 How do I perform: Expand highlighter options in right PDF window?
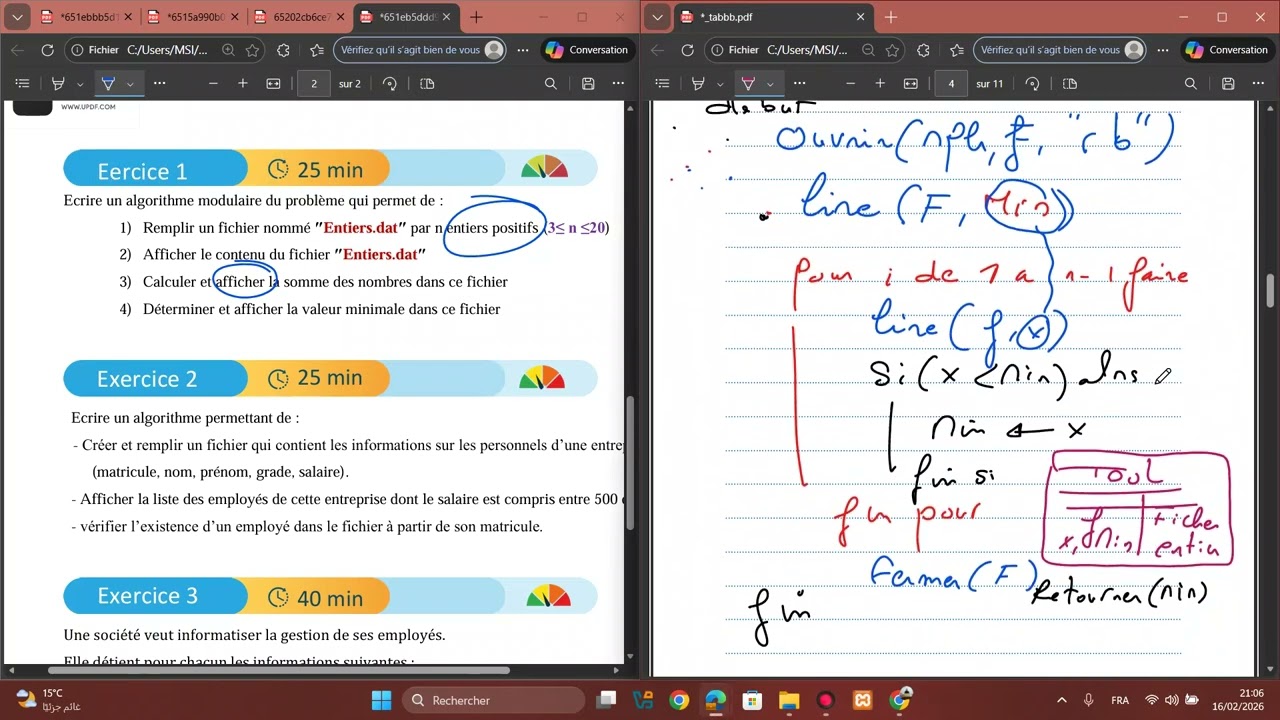[720, 84]
